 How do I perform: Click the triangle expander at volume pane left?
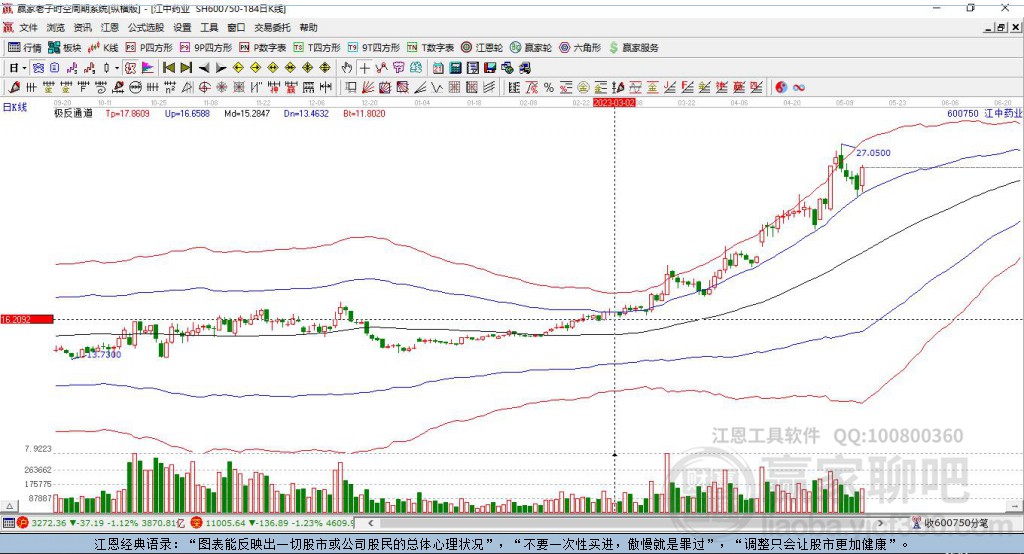(x=9, y=506)
